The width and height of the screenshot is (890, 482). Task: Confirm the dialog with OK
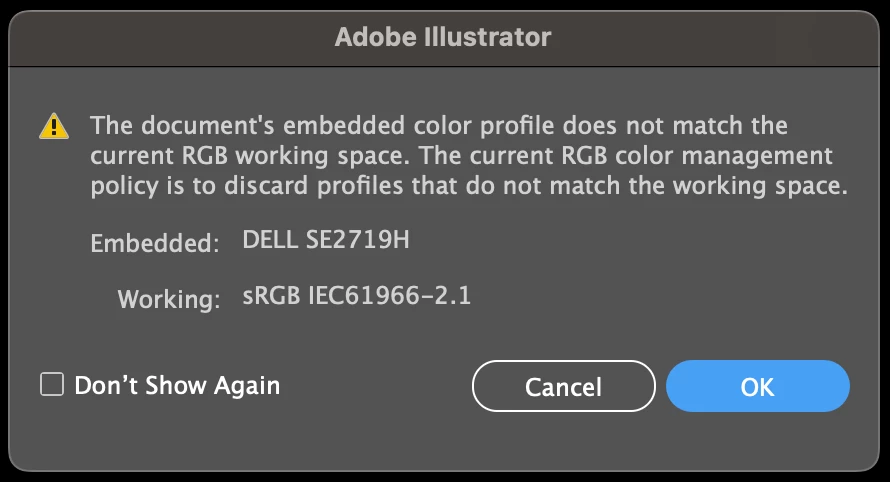(757, 386)
